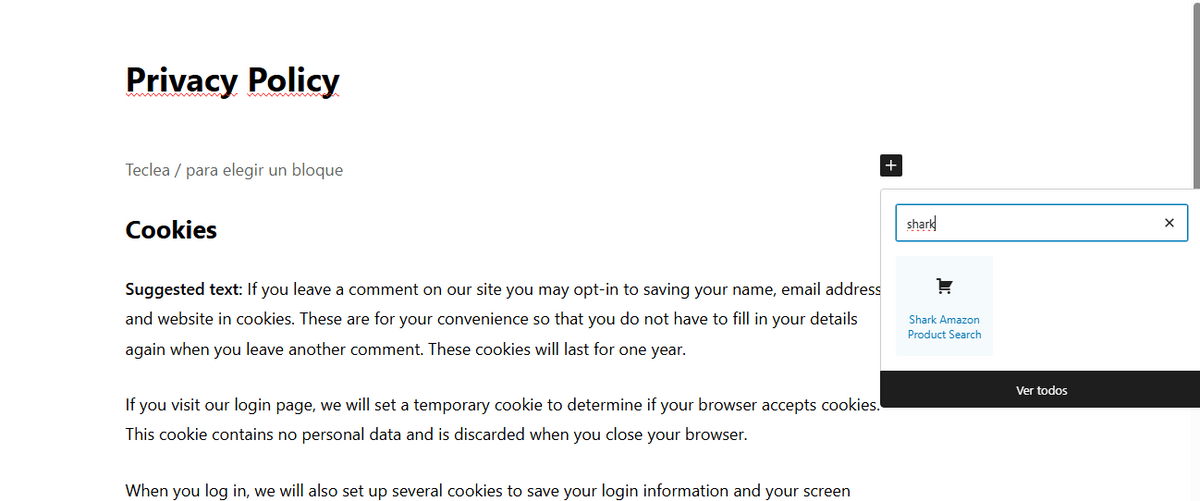Insert the Shark Amazon Product Search block
This screenshot has width=1200, height=501.
944,306
